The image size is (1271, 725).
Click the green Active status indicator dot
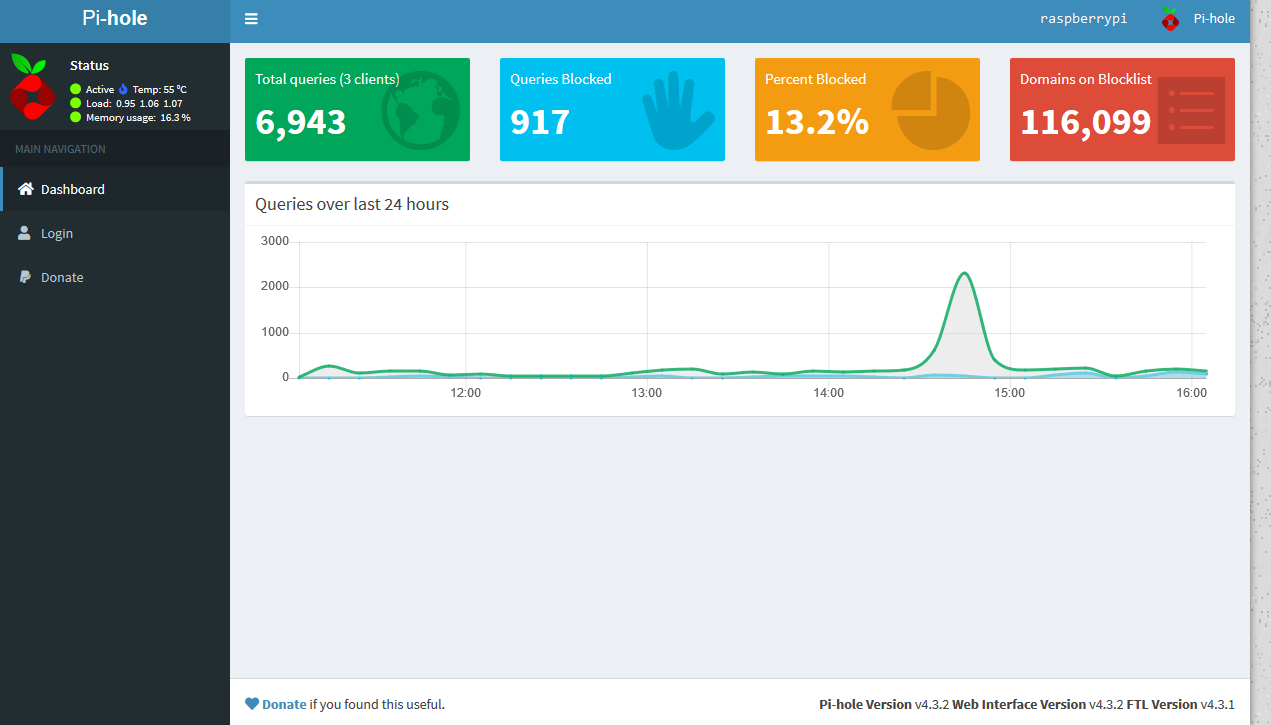(76, 89)
